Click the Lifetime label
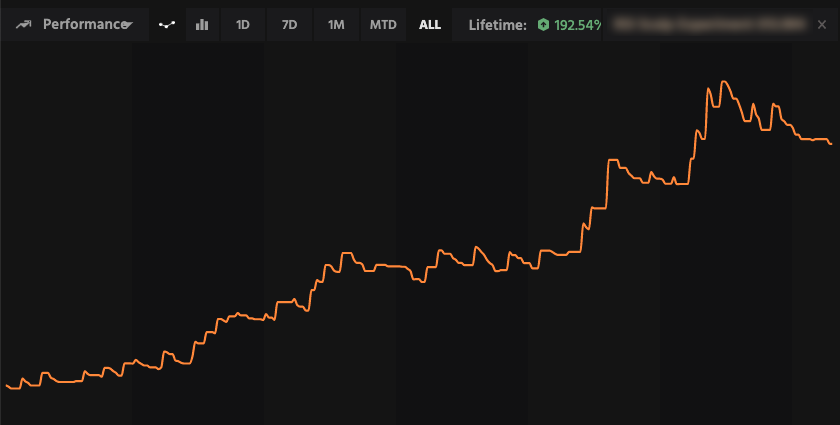Screen dimensions: 840x425 497,24
